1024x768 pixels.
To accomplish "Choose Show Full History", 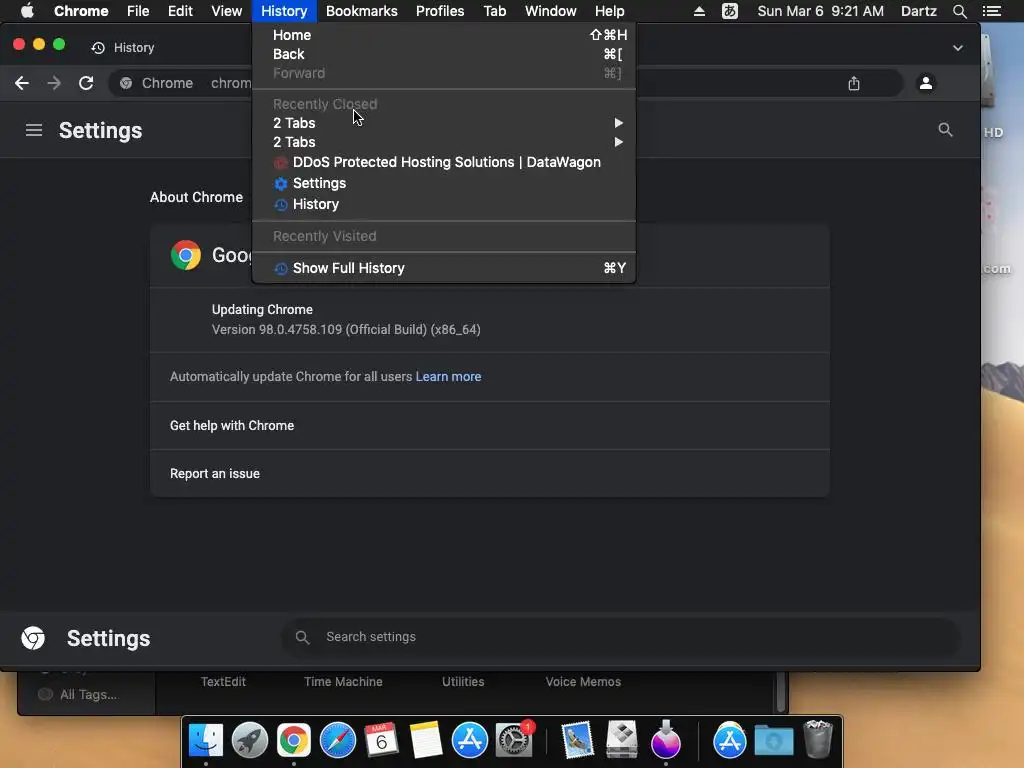I will coord(444,268).
